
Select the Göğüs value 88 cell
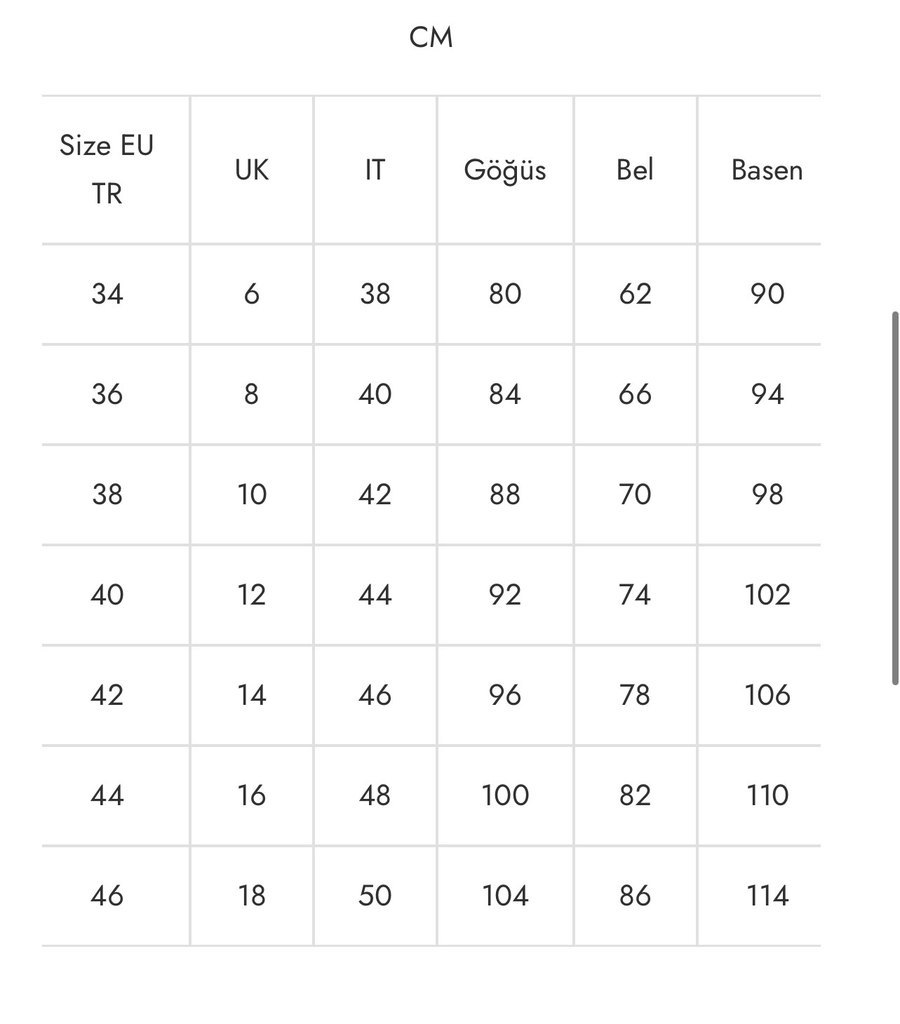click(505, 494)
